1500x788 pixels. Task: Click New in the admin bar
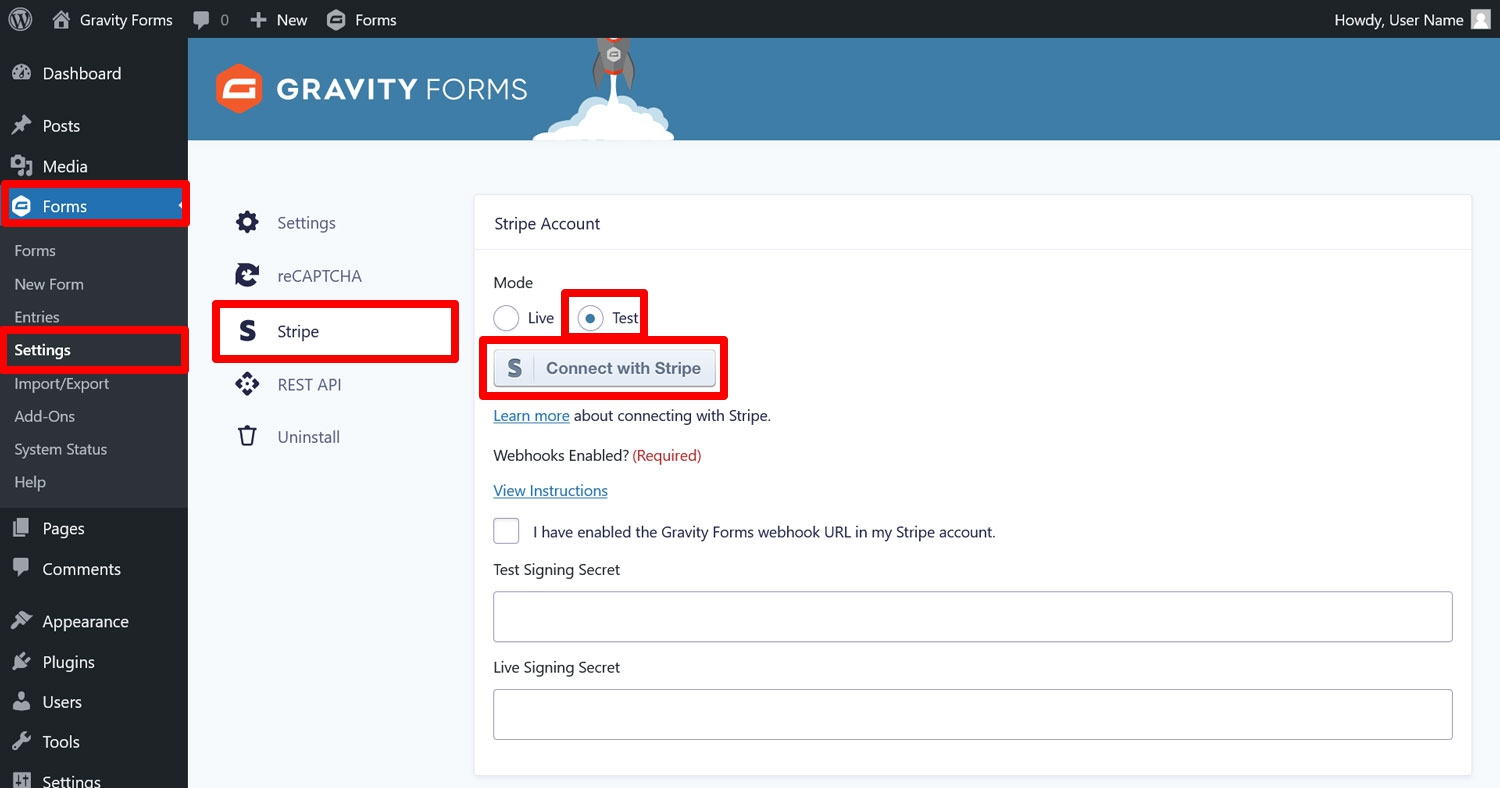(292, 20)
